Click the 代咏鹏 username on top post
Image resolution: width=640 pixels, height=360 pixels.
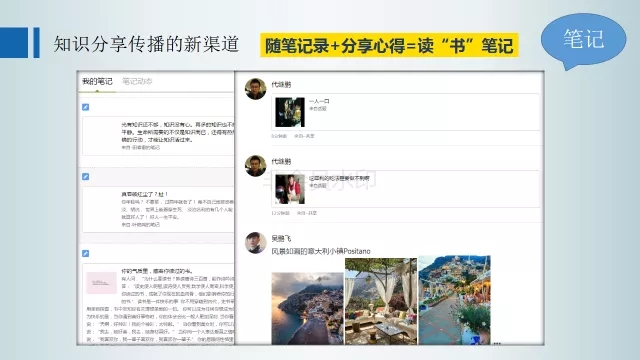coord(281,84)
